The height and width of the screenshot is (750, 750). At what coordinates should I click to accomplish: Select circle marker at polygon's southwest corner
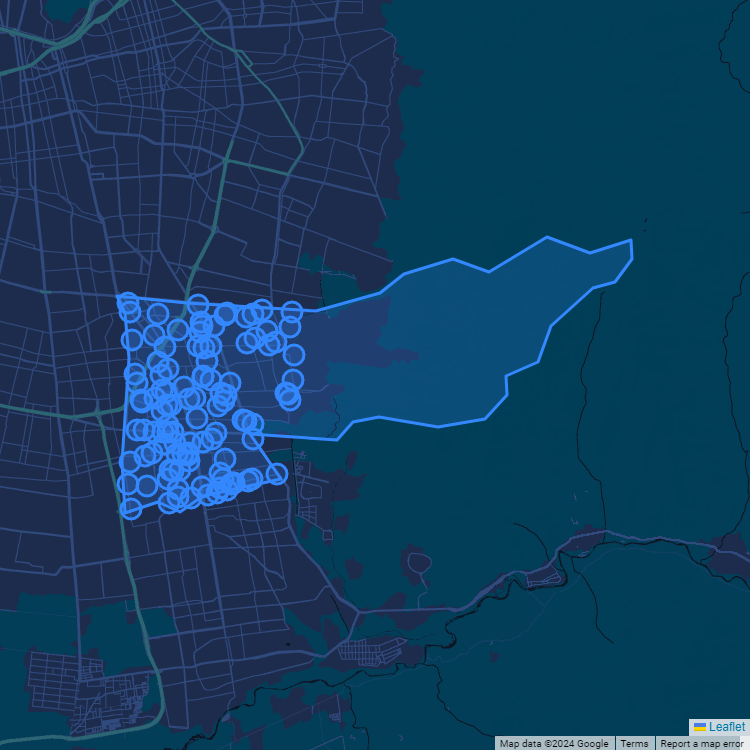(130, 508)
